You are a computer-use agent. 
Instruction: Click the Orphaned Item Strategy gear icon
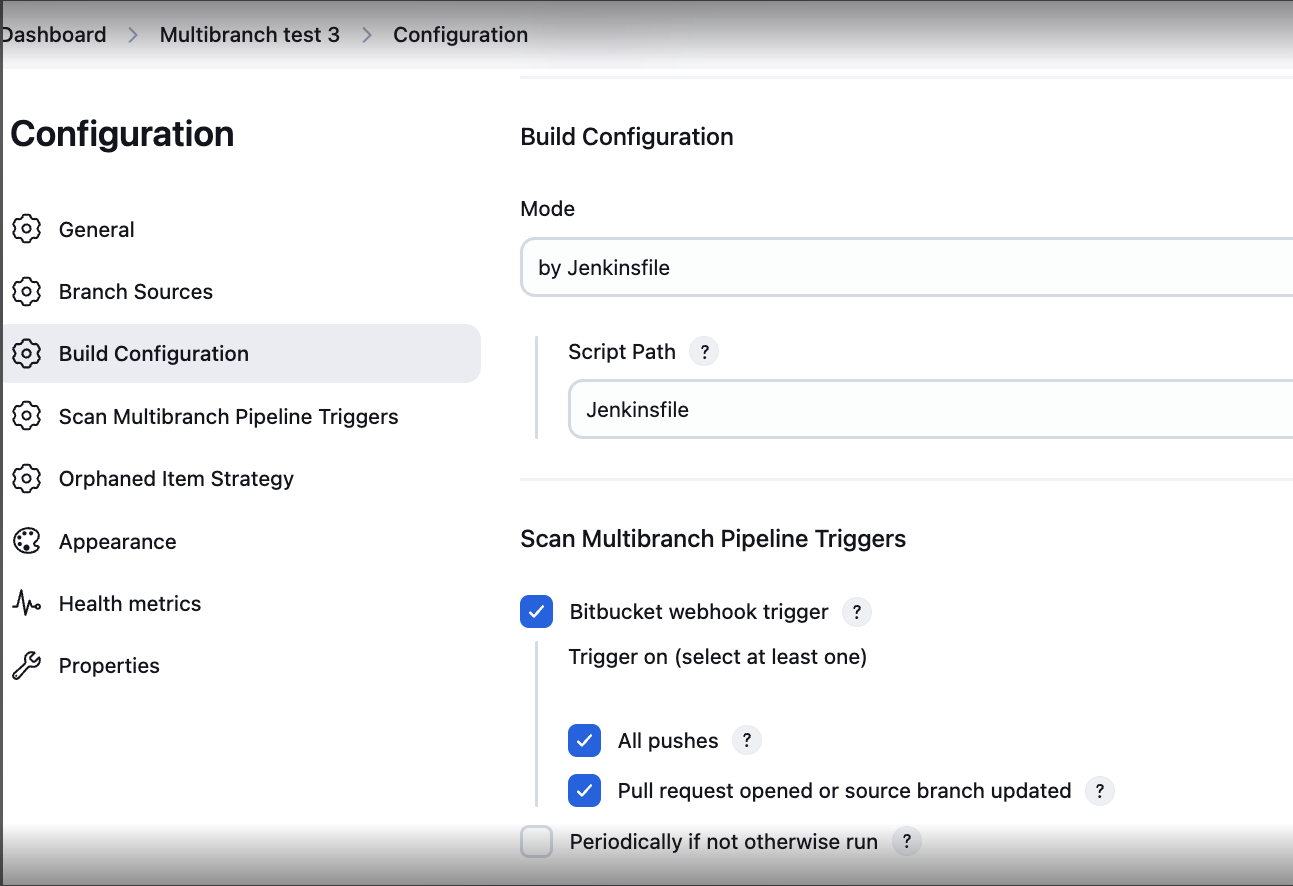(26, 479)
